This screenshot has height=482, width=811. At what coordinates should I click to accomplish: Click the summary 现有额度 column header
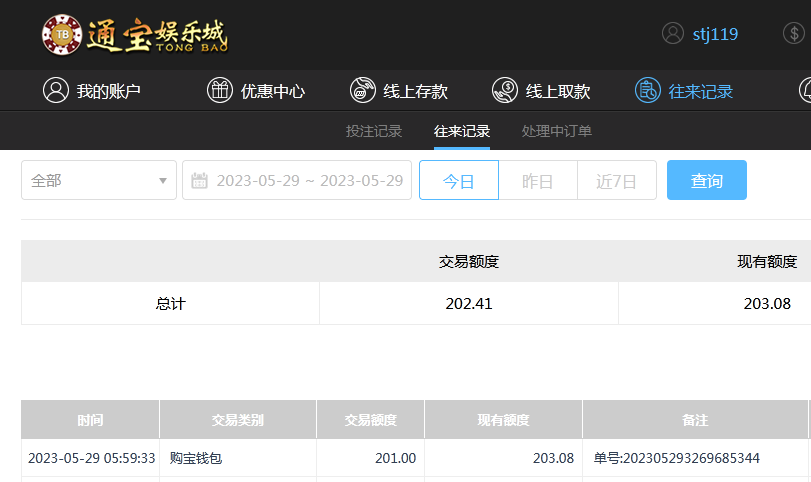click(x=767, y=262)
